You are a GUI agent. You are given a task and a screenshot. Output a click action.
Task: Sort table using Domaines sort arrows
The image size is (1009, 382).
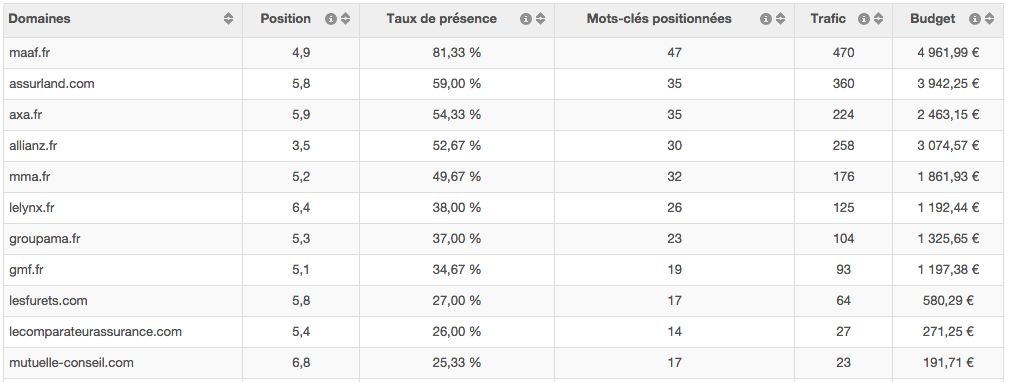(228, 19)
